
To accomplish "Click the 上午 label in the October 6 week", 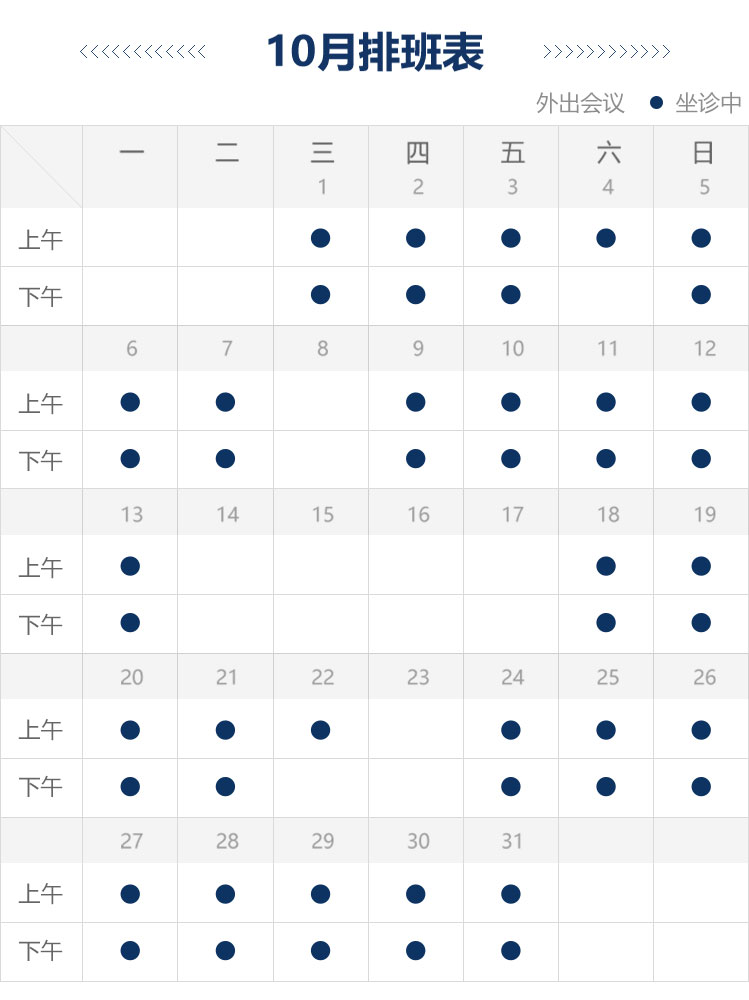I will coord(41,404).
